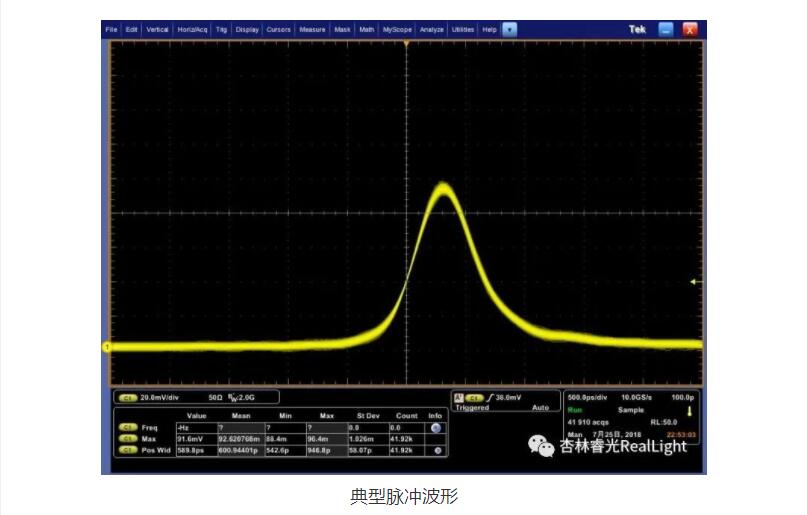Image resolution: width=807 pixels, height=515 pixels.
Task: Click the rising edge slope icon
Action: point(490,398)
